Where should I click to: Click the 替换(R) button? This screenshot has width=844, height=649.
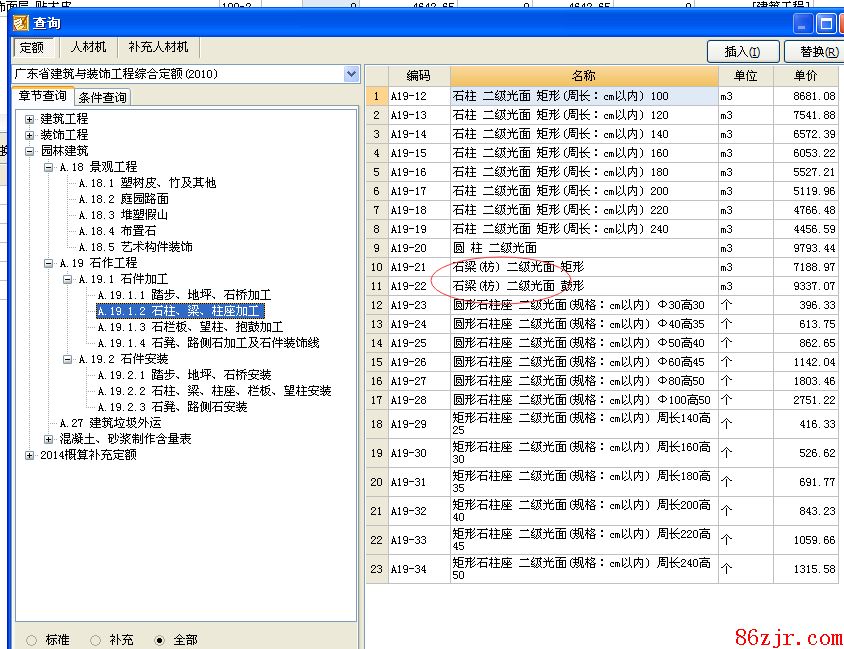pyautogui.click(x=815, y=52)
